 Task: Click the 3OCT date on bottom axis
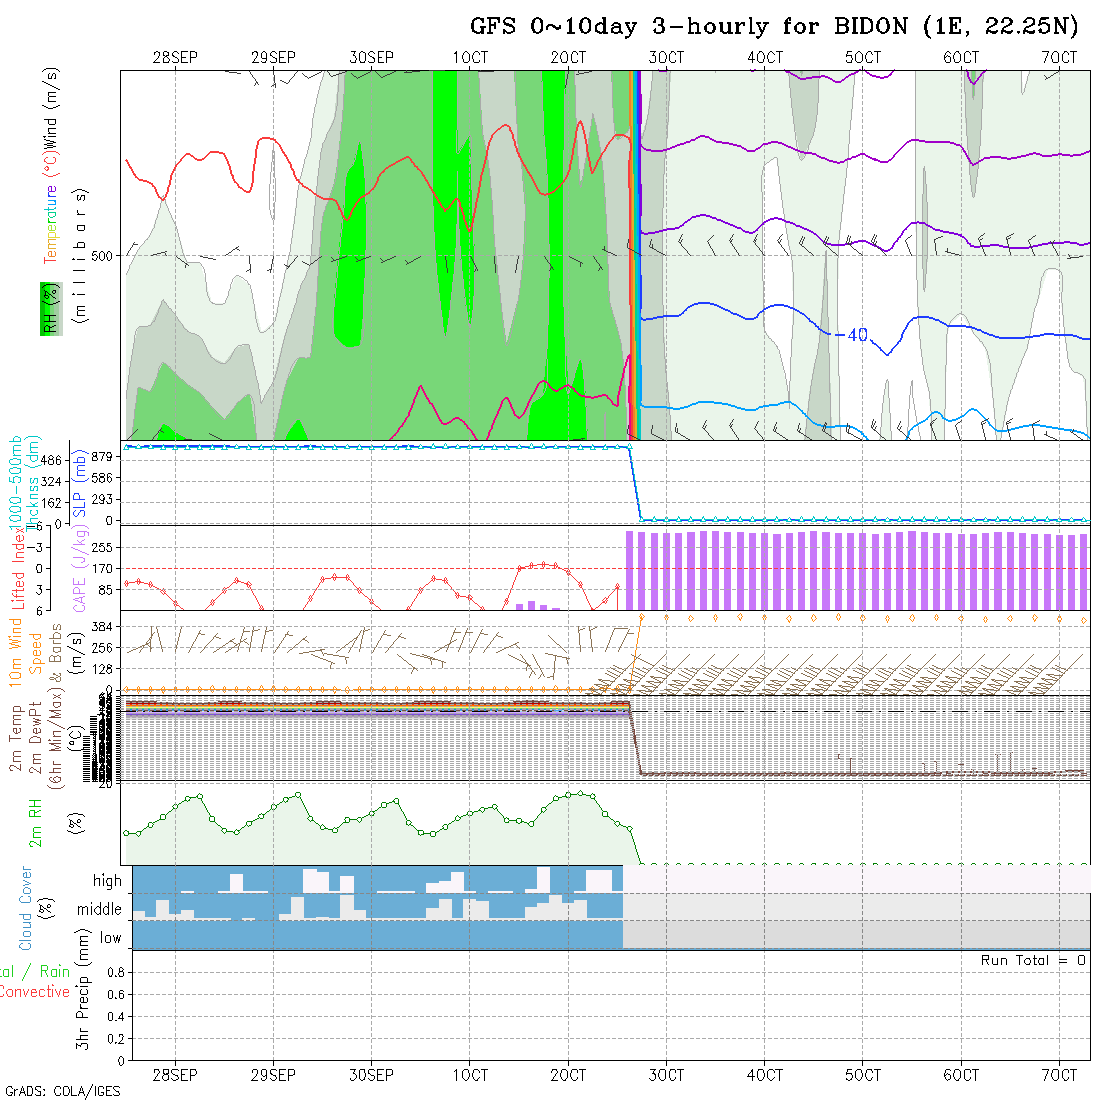[x=666, y=1075]
